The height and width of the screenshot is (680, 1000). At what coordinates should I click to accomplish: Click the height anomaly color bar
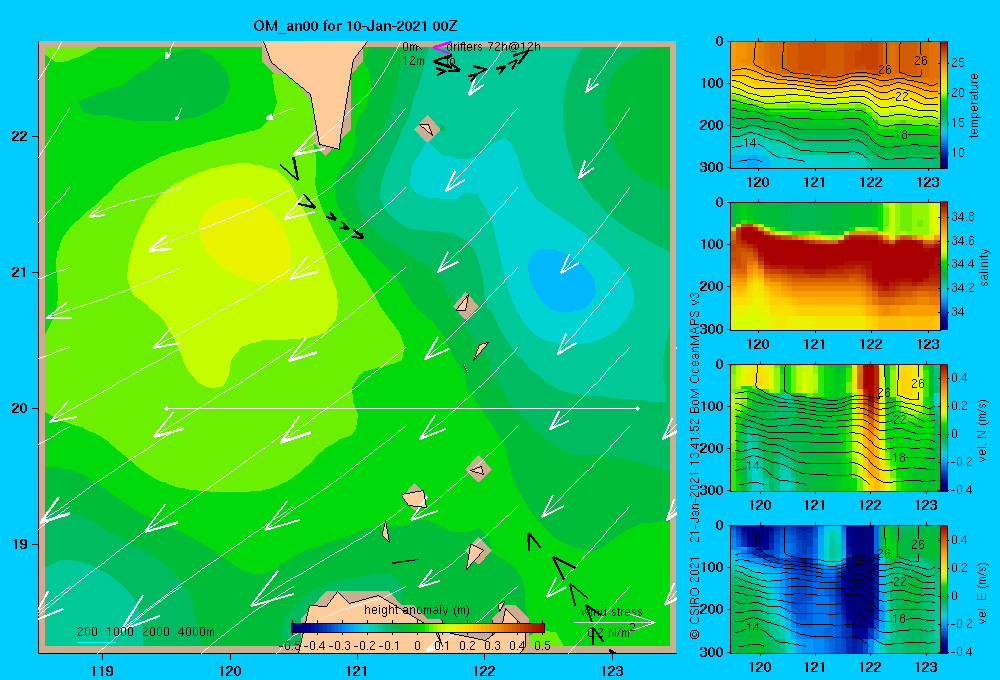pos(418,628)
